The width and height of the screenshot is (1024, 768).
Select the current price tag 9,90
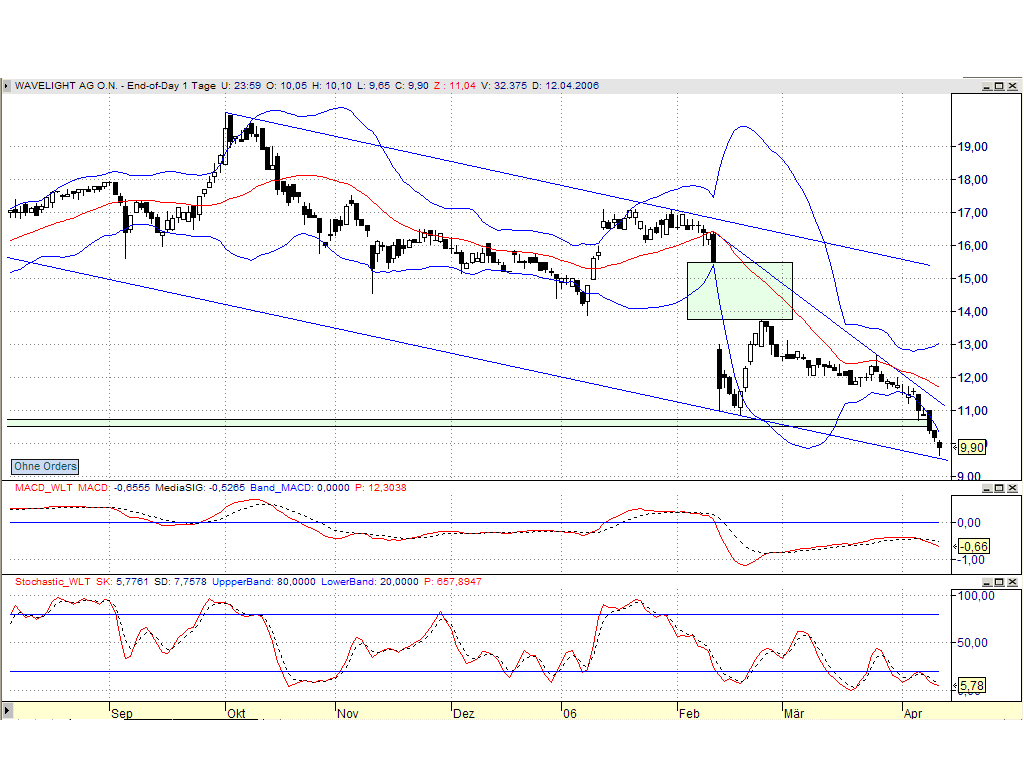pos(972,447)
